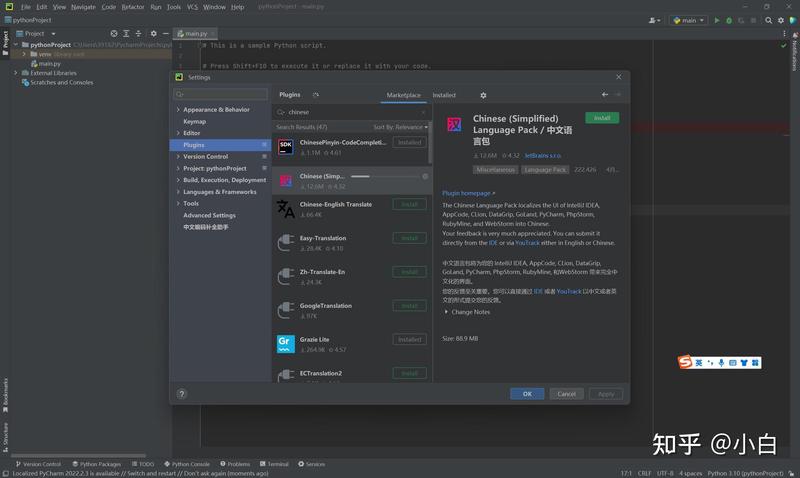Screen dimensions: 800x478
Task: Click Cancel in Settings dialog
Action: (x=566, y=394)
